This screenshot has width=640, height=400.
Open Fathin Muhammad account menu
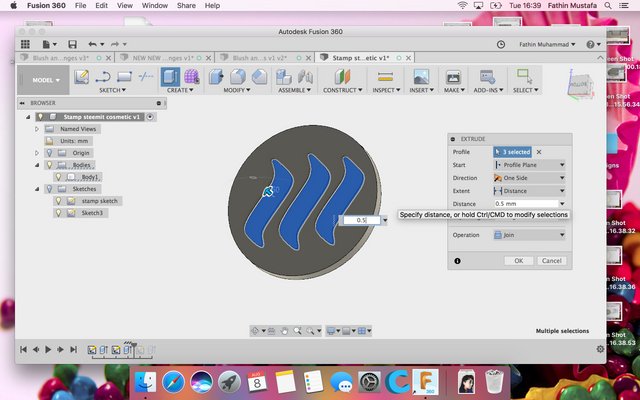coord(547,44)
